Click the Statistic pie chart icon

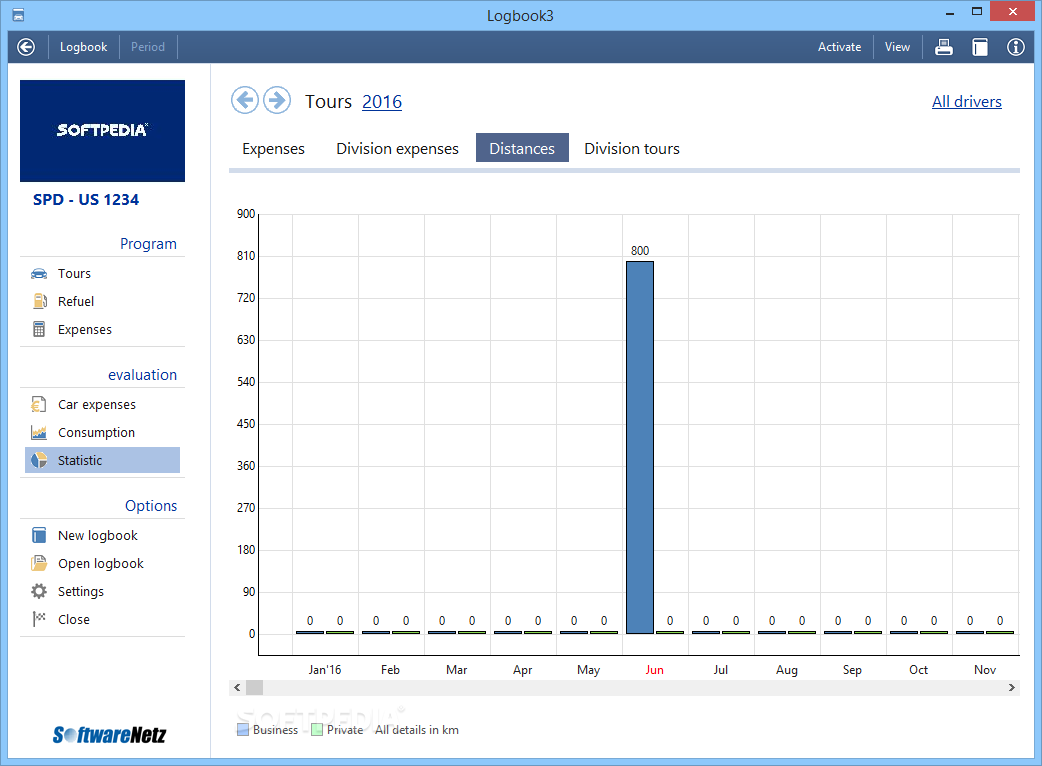tap(39, 460)
